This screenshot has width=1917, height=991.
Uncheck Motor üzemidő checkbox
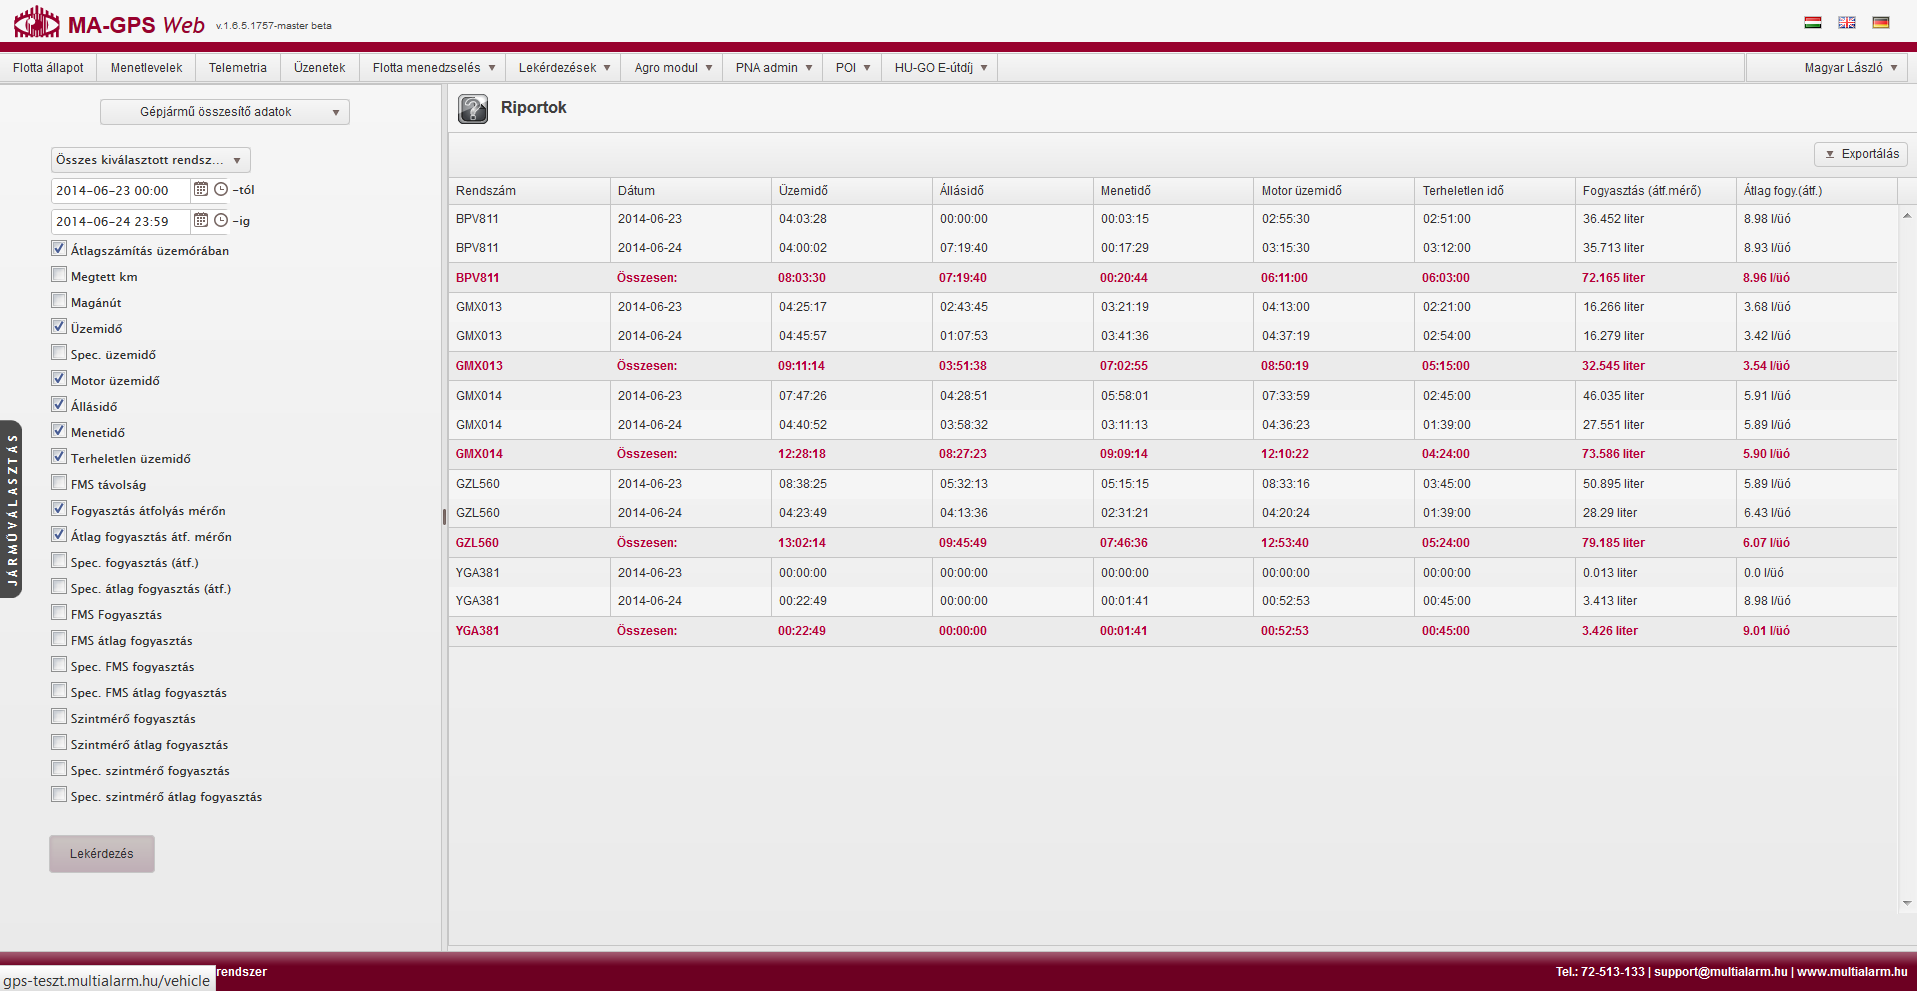(59, 379)
